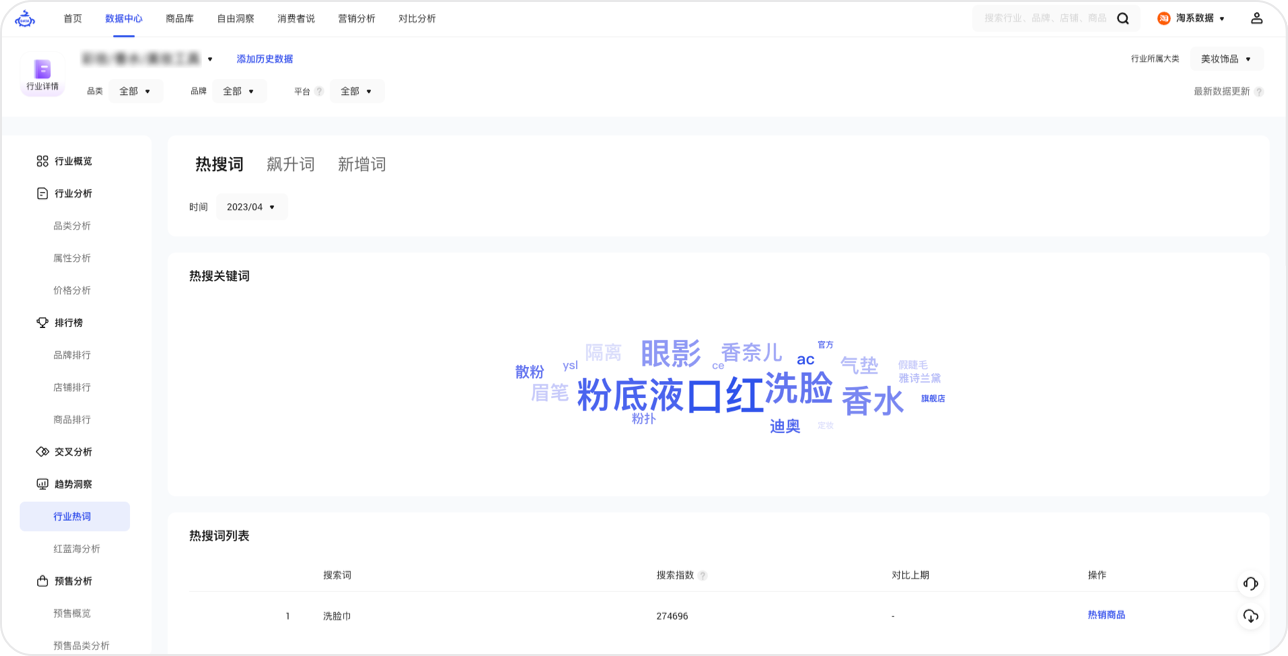This screenshot has height=656, width=1288.
Task: Click help icon beside 最新数据更新
Action: point(1259,92)
